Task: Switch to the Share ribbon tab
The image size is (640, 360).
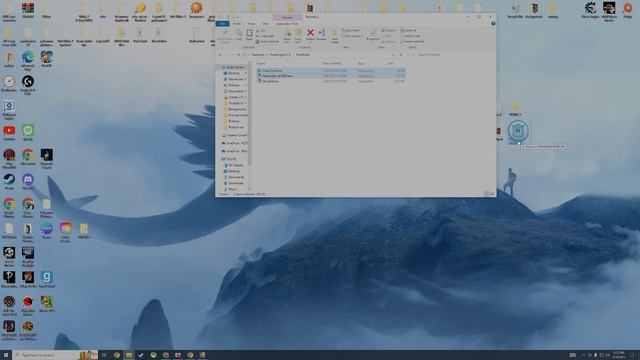Action: point(251,24)
